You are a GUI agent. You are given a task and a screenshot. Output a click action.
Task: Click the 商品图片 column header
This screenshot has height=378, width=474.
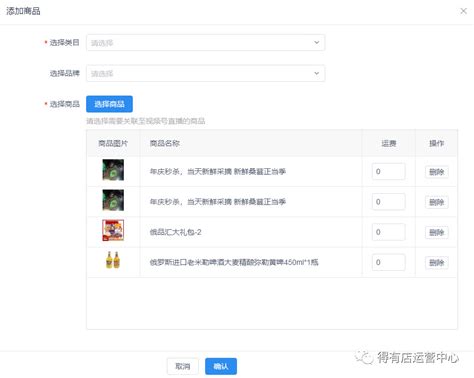pyautogui.click(x=113, y=143)
